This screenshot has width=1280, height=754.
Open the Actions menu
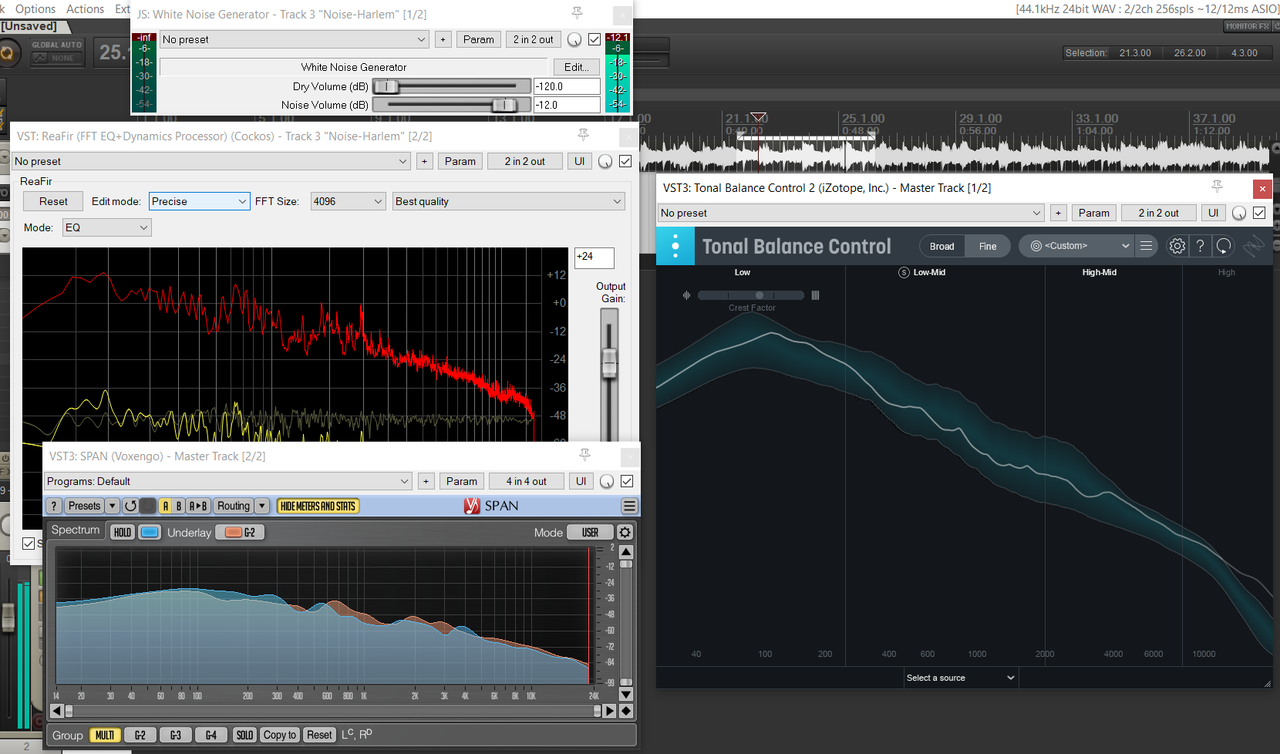(x=85, y=8)
